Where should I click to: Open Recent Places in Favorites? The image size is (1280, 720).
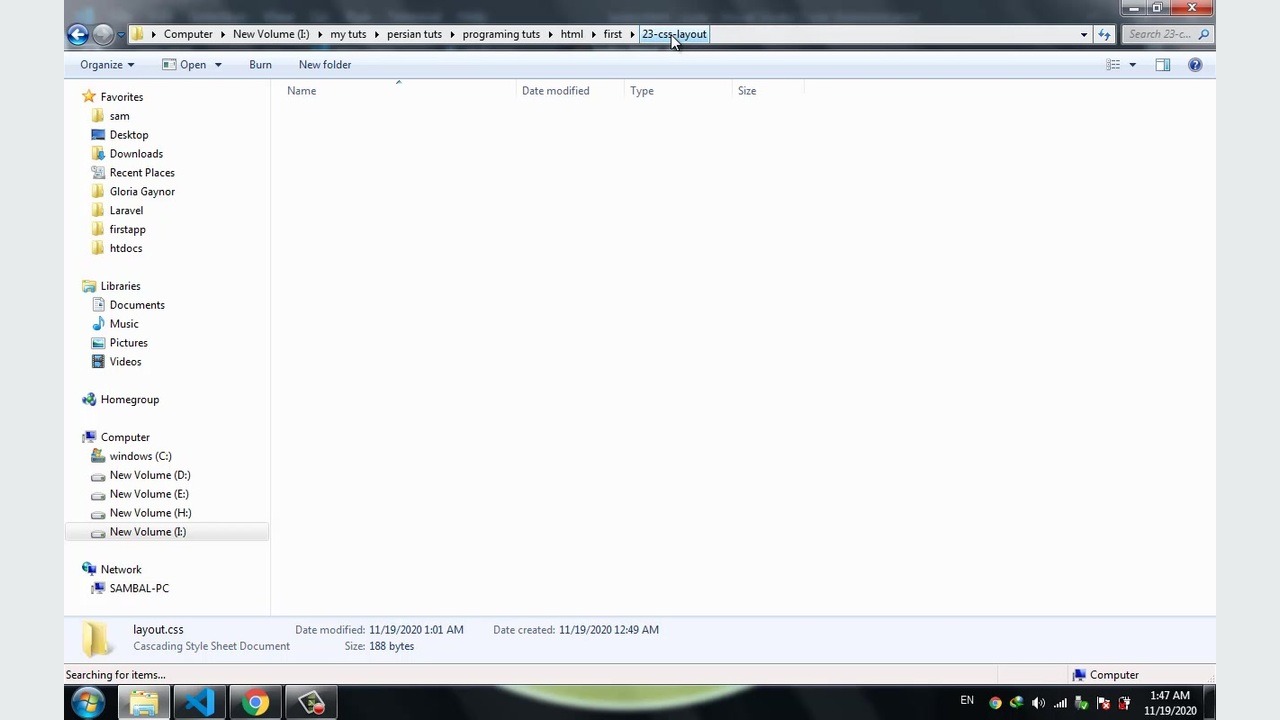click(142, 173)
